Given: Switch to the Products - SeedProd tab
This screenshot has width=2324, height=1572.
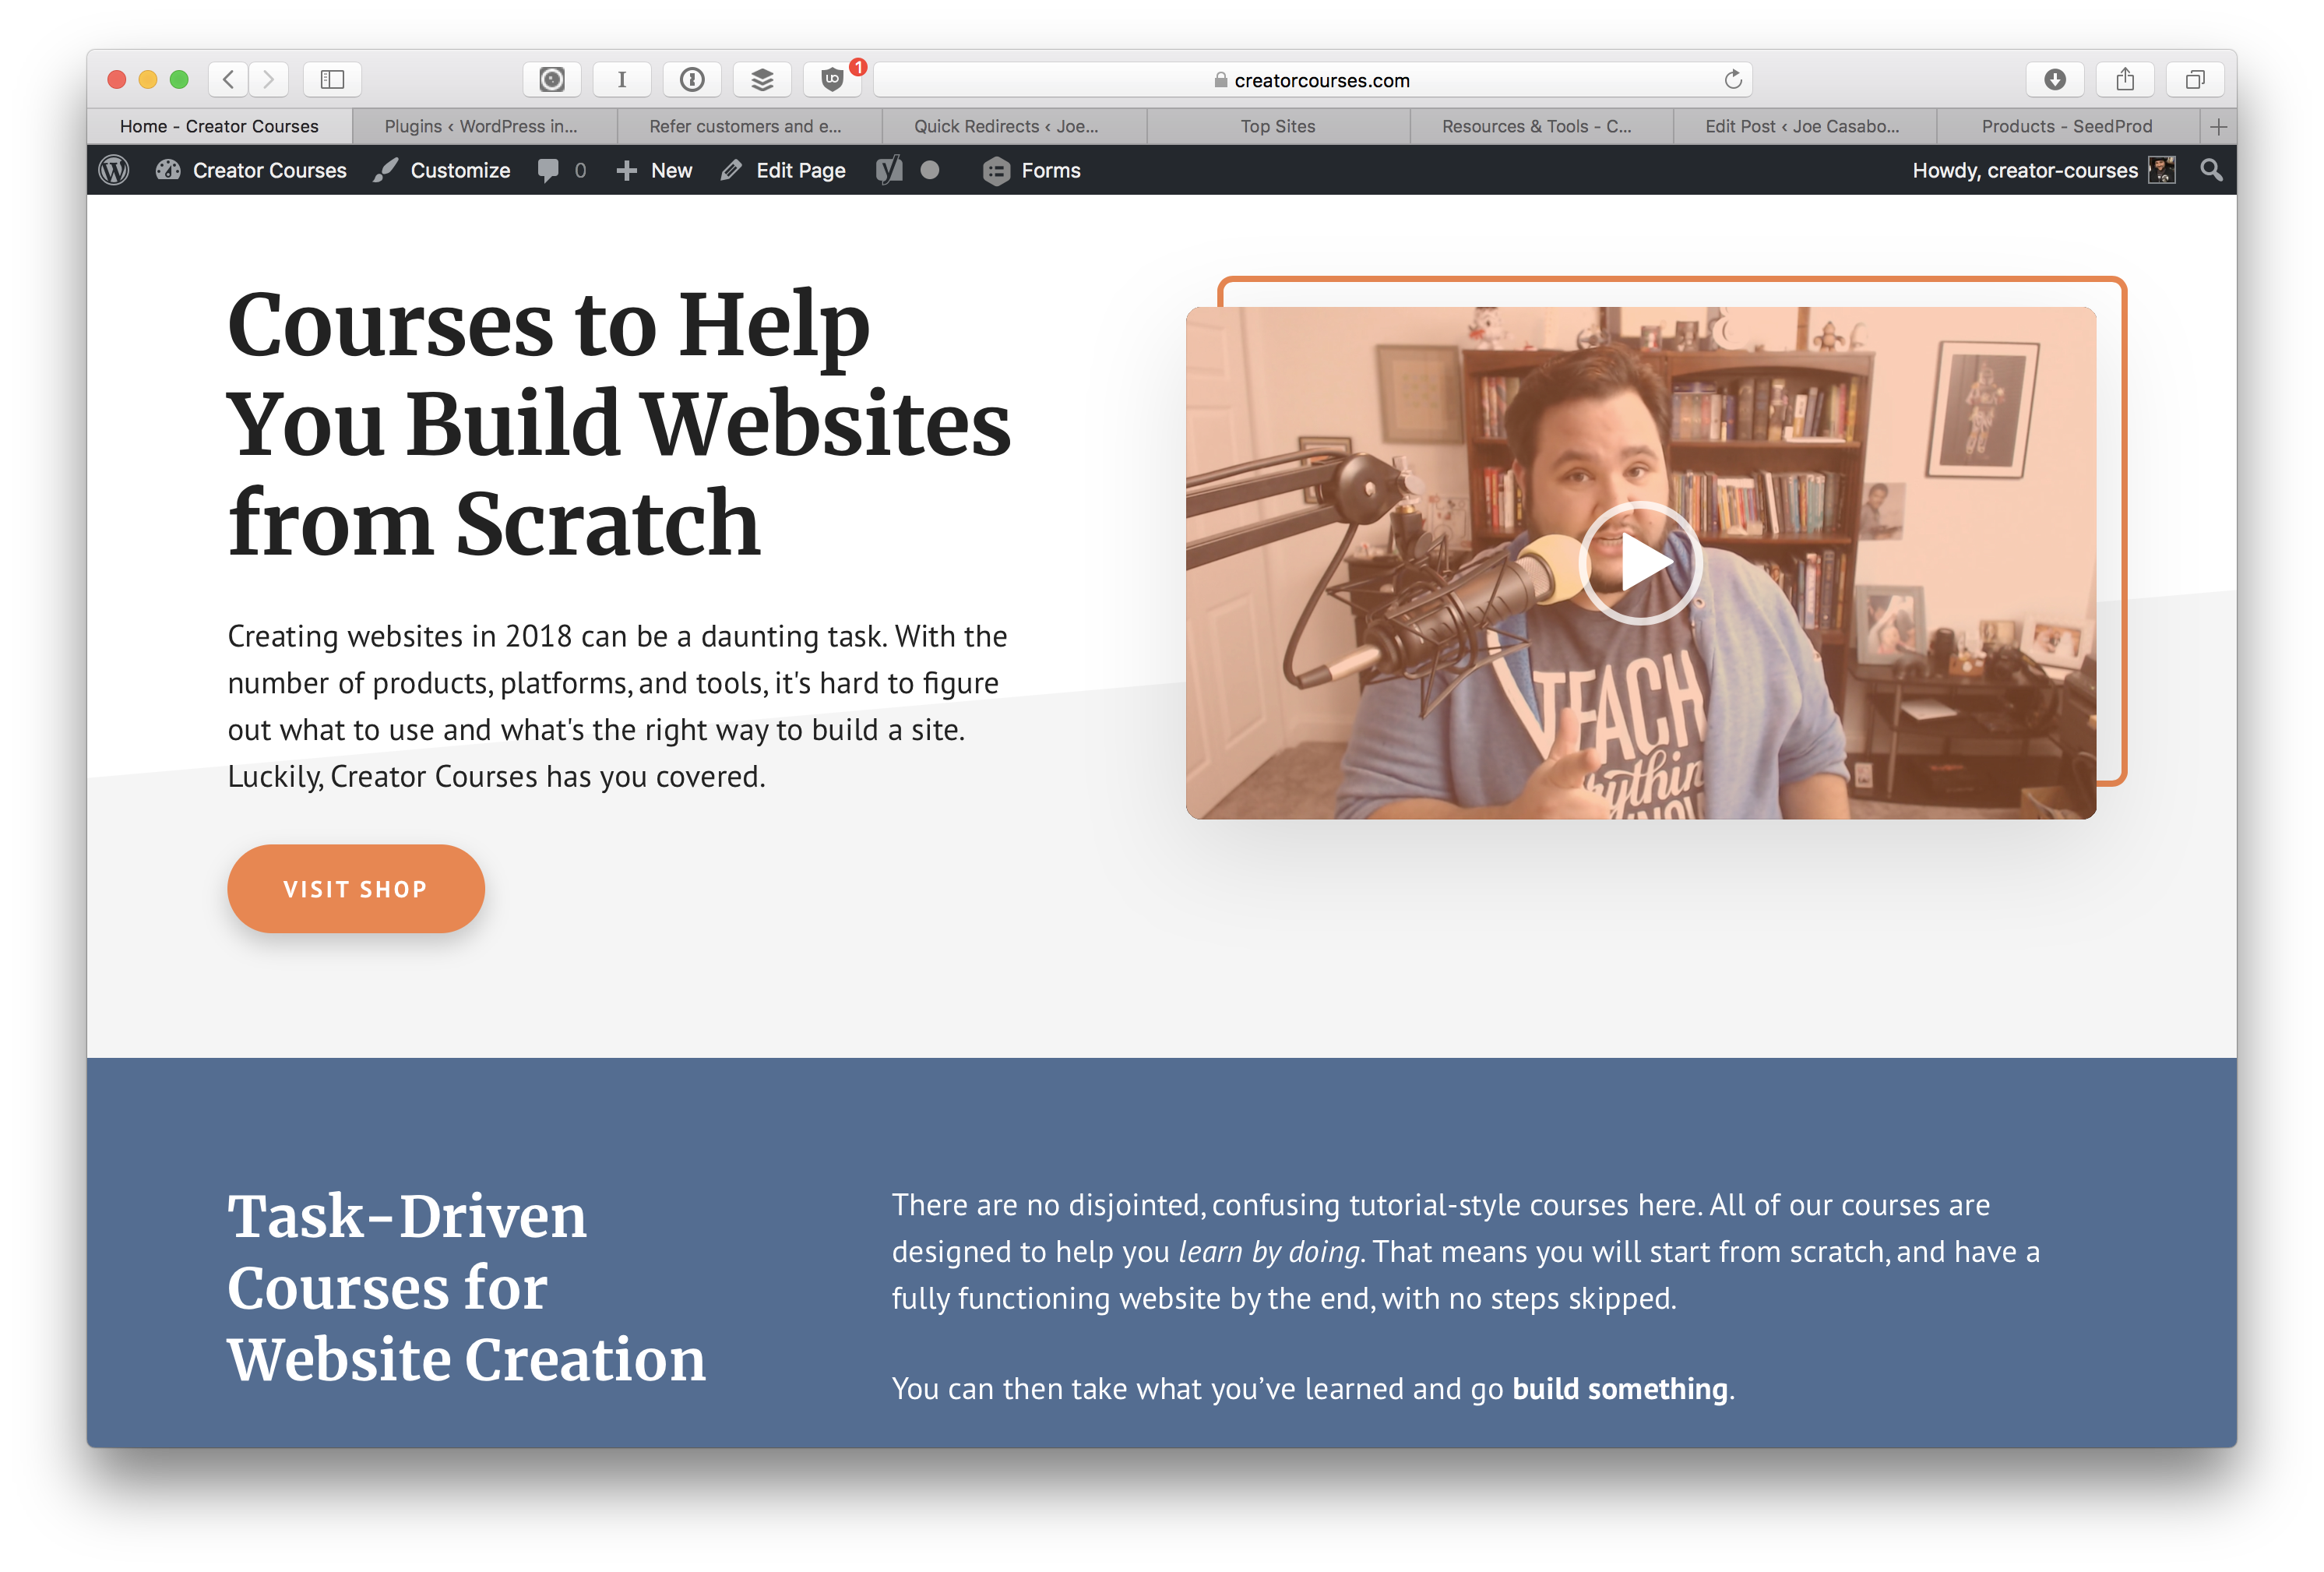Looking at the screenshot, I should 2066,126.
